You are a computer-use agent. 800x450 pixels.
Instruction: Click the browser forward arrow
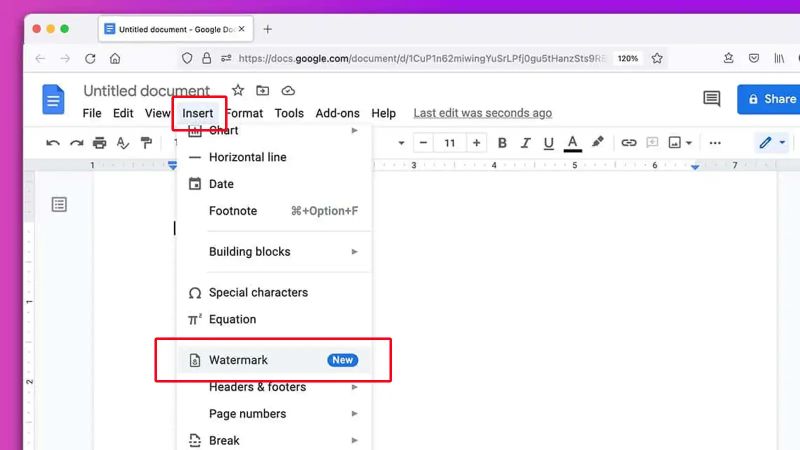[65, 59]
